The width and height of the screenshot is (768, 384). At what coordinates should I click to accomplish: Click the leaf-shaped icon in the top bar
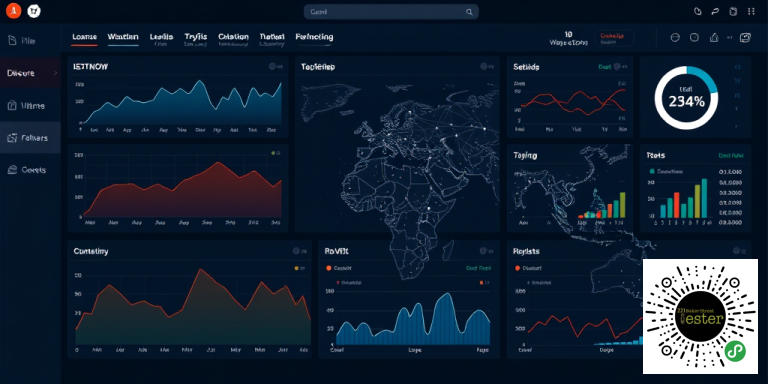tap(698, 11)
